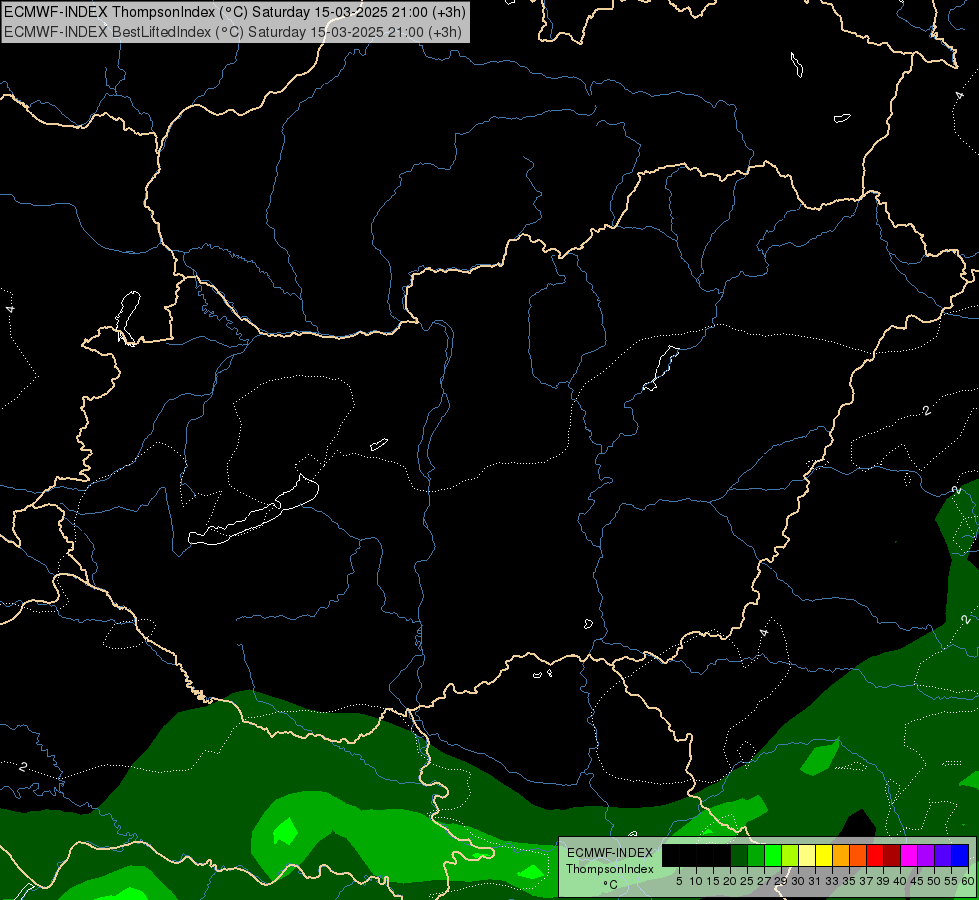Click legend scale value 31
The image size is (979, 900).
point(815,881)
